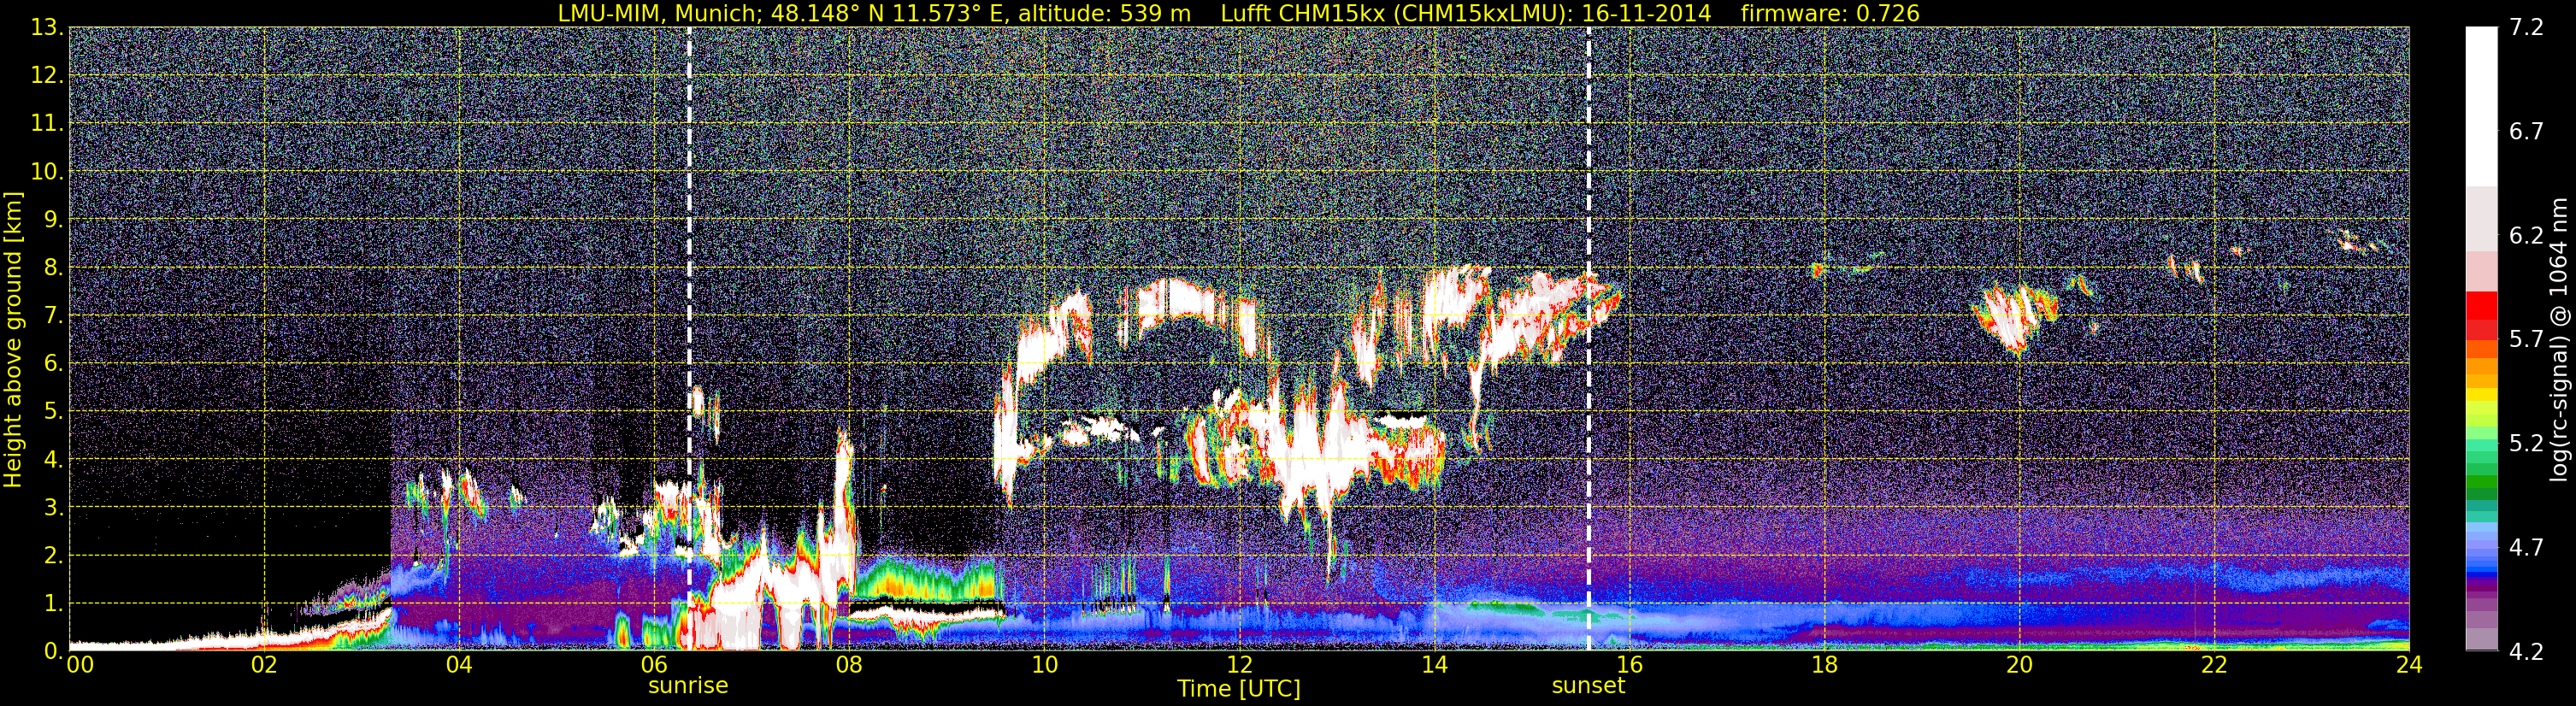Click the time tick label '18'

(1824, 666)
